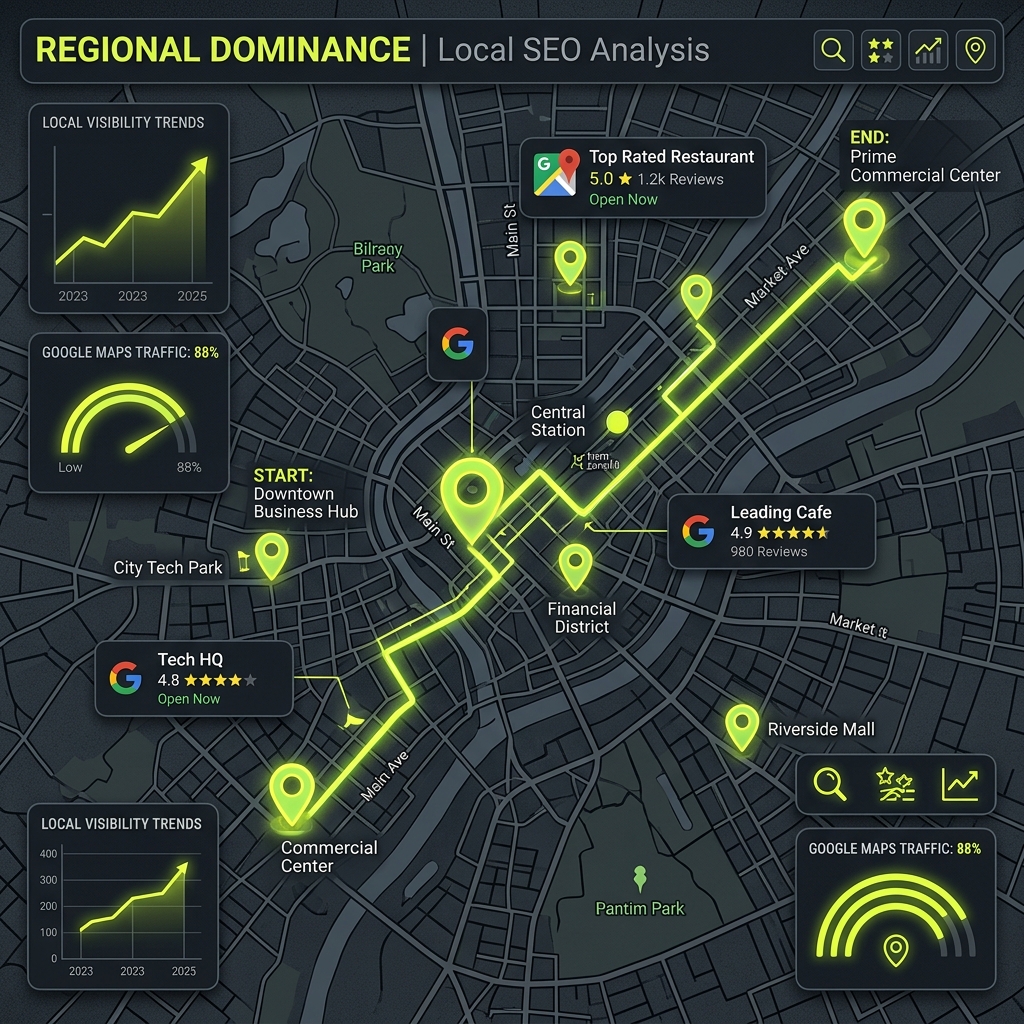Click the 980 Reviews text
1024x1024 pixels.
point(769,552)
